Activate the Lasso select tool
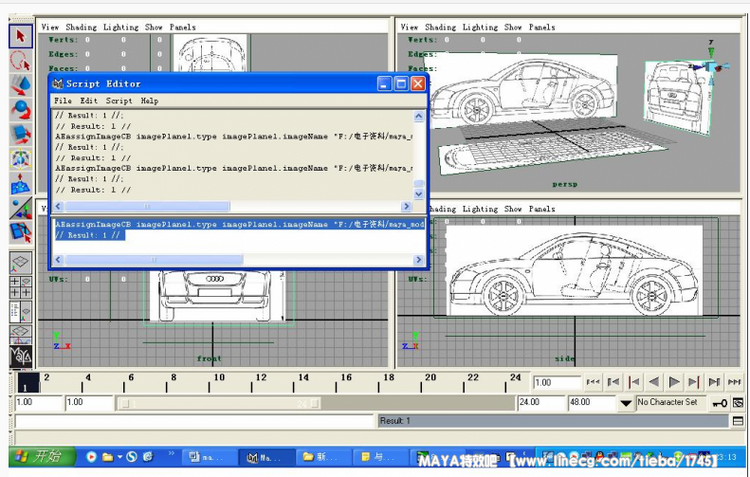Viewport: 750px width, 477px height. (x=21, y=61)
